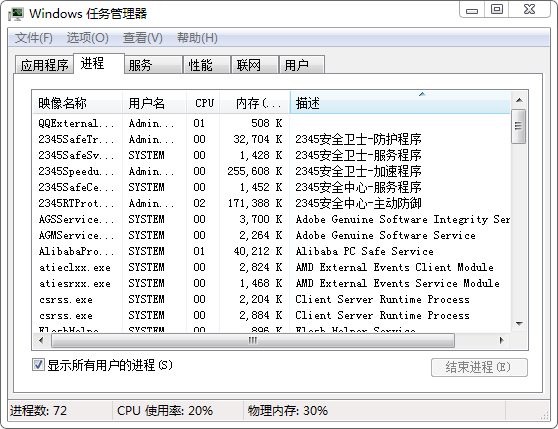558x429 pixels.
Task: Open the 性能 tab
Action: 206,65
